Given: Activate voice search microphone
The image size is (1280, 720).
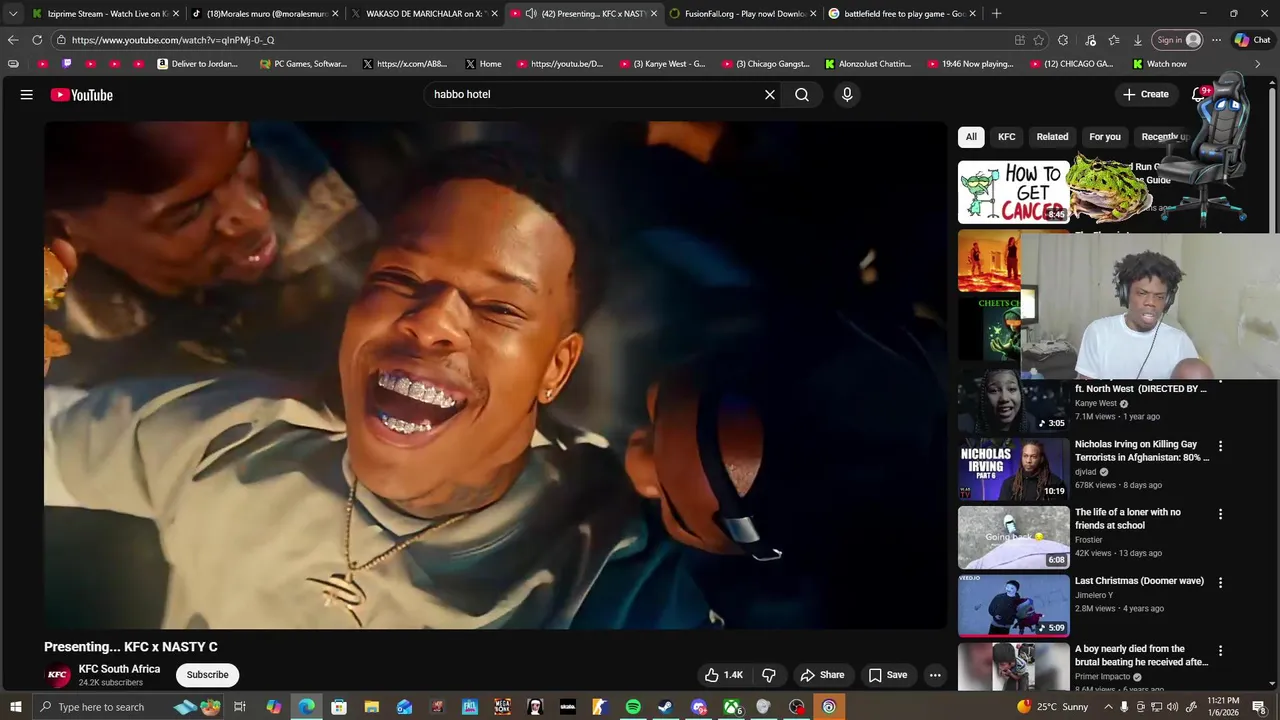Looking at the screenshot, I should click(847, 95).
